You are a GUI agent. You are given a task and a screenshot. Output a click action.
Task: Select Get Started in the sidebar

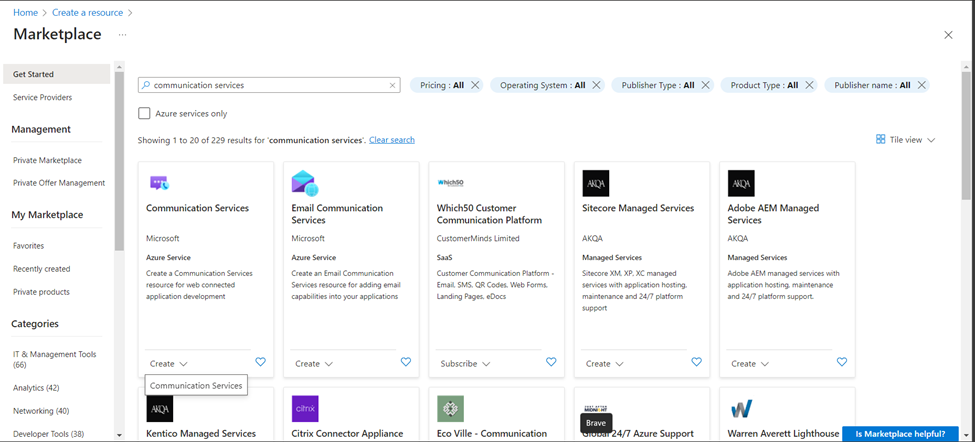pos(57,74)
